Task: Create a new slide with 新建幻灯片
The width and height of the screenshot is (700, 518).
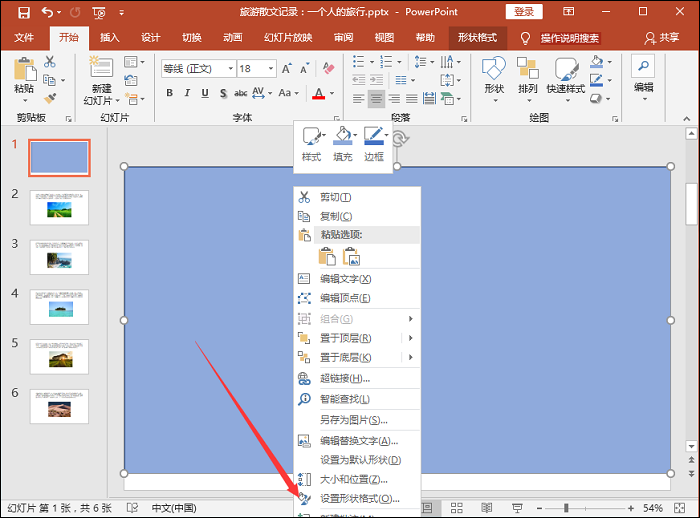Action: click(x=101, y=80)
